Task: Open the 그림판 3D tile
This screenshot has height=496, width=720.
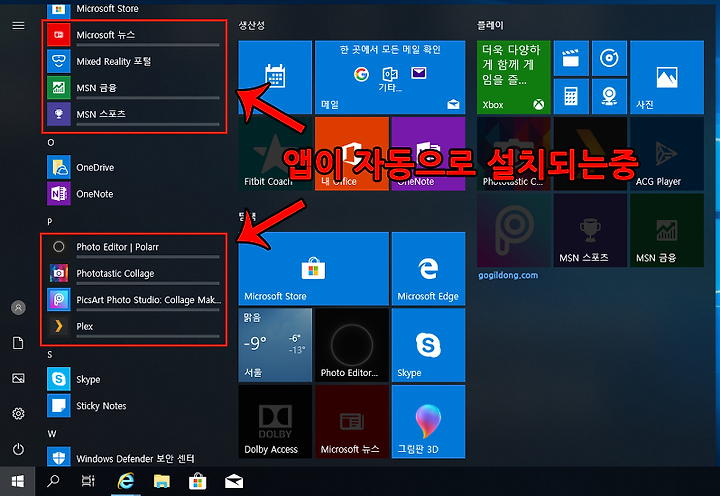Action: pyautogui.click(x=428, y=422)
